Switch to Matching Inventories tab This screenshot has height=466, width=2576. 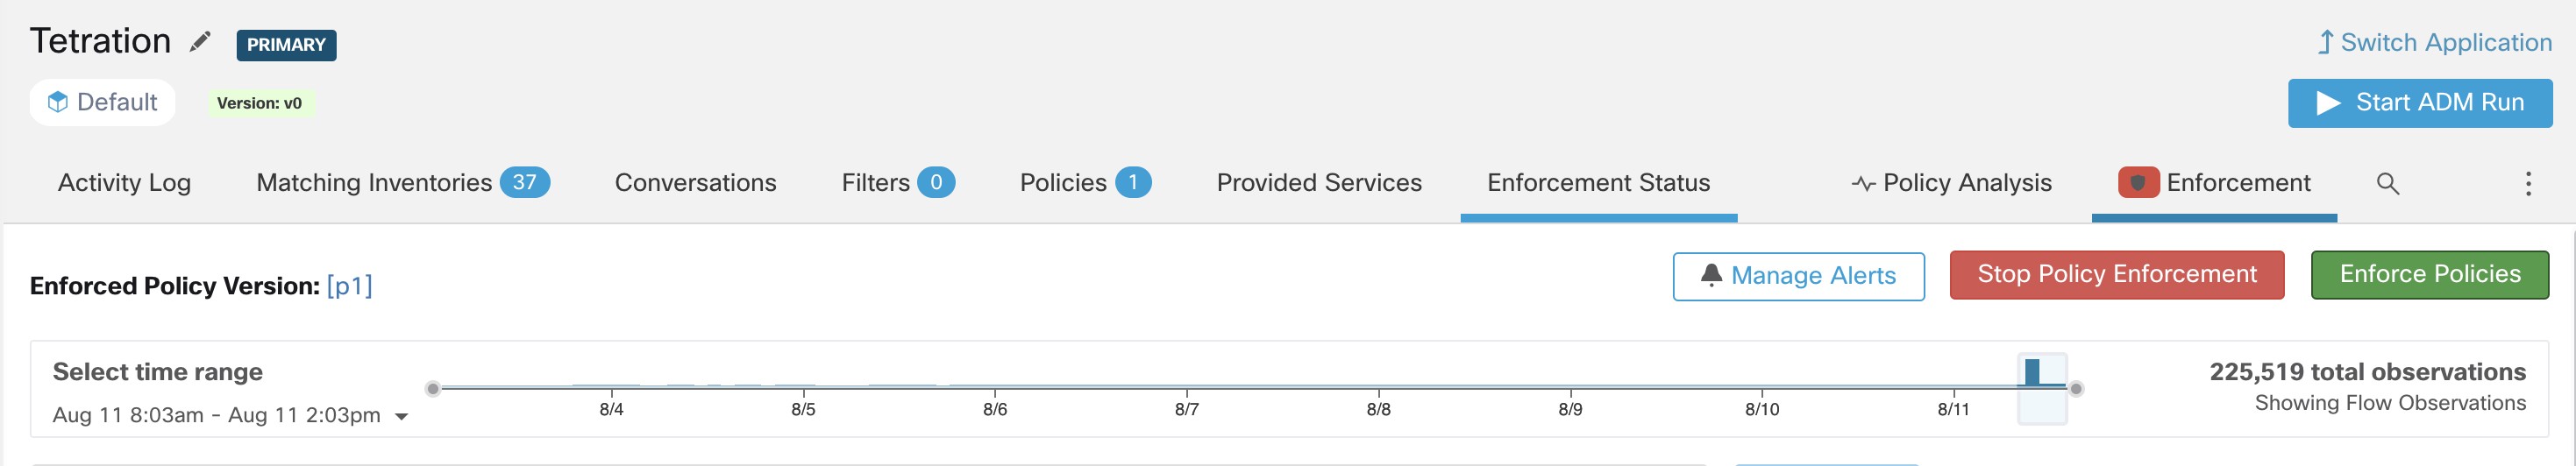(x=403, y=183)
